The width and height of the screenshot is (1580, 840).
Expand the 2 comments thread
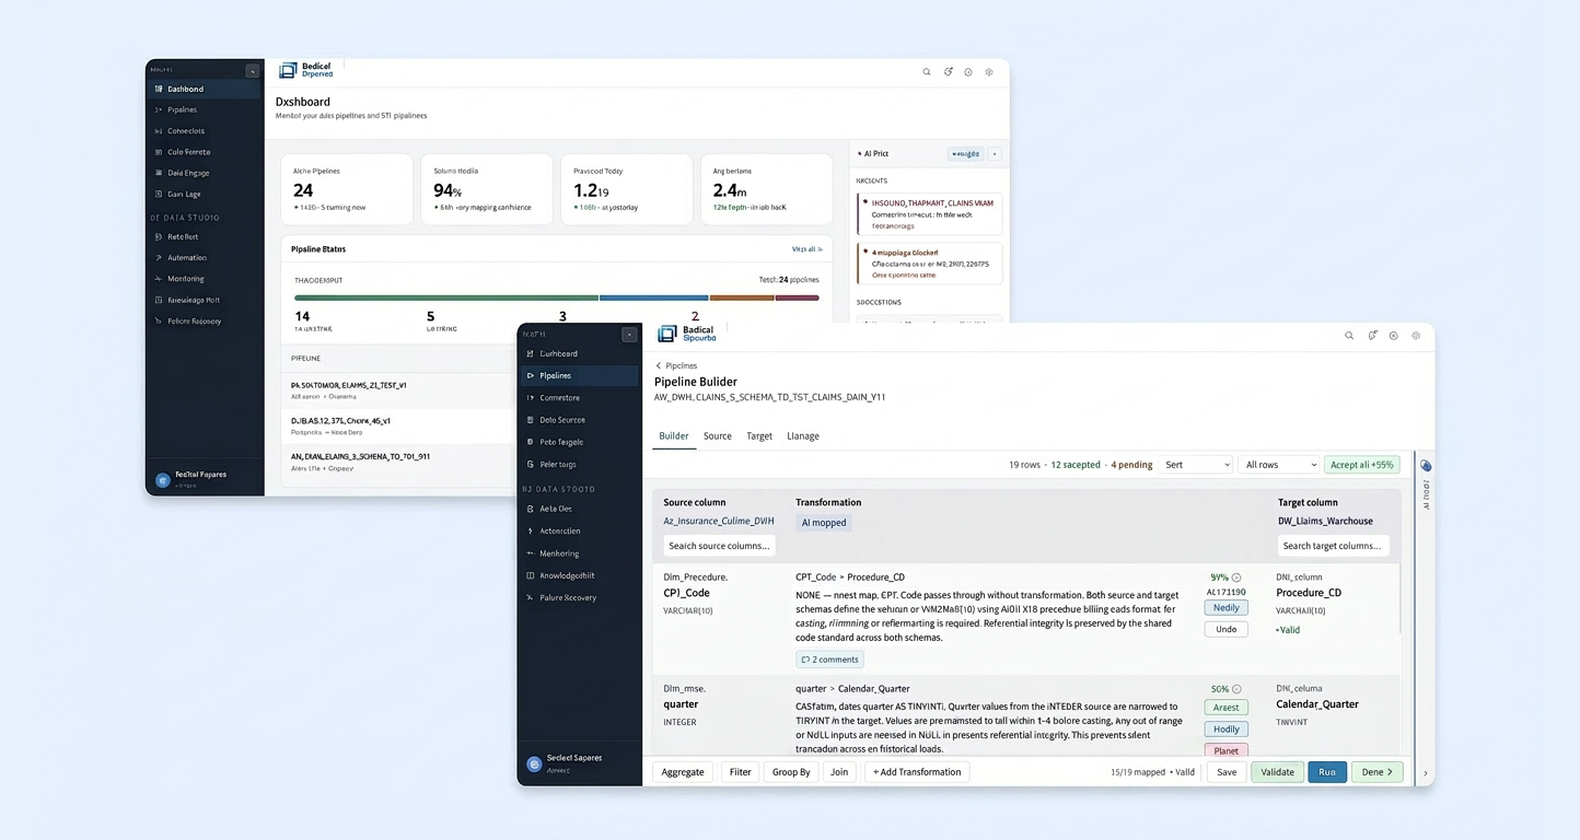click(x=830, y=659)
